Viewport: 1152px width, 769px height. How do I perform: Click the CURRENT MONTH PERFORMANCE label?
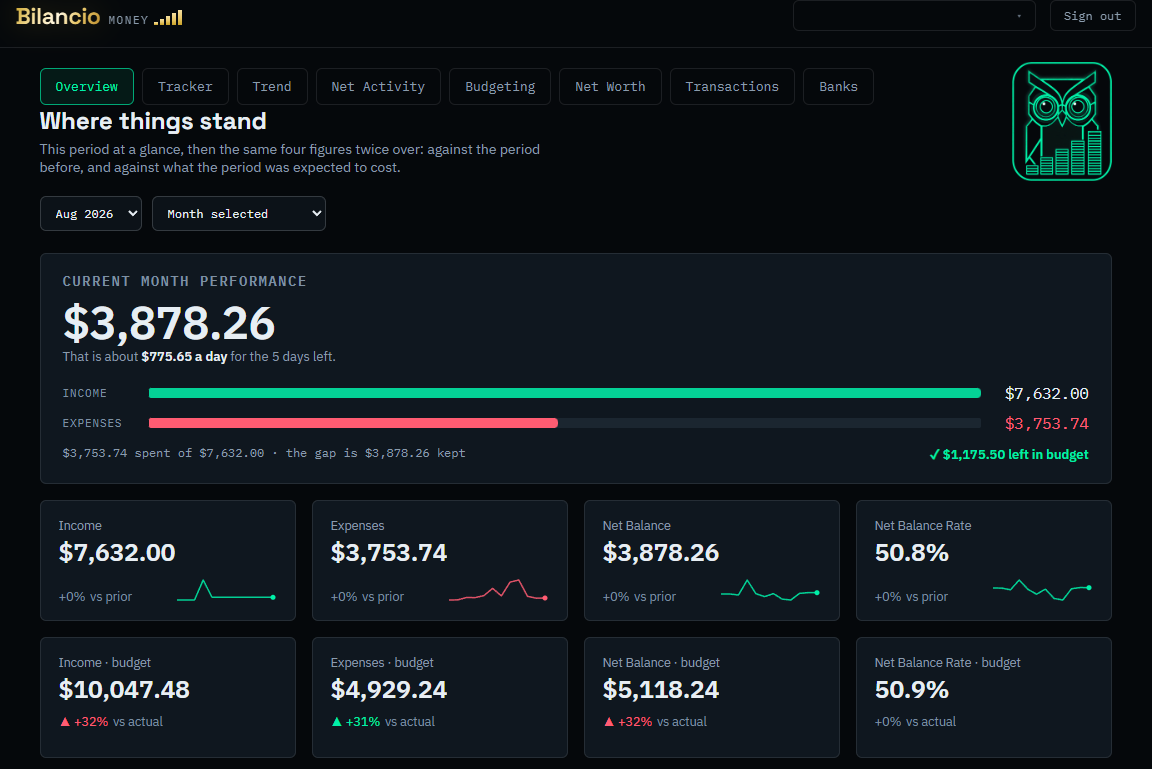click(184, 281)
